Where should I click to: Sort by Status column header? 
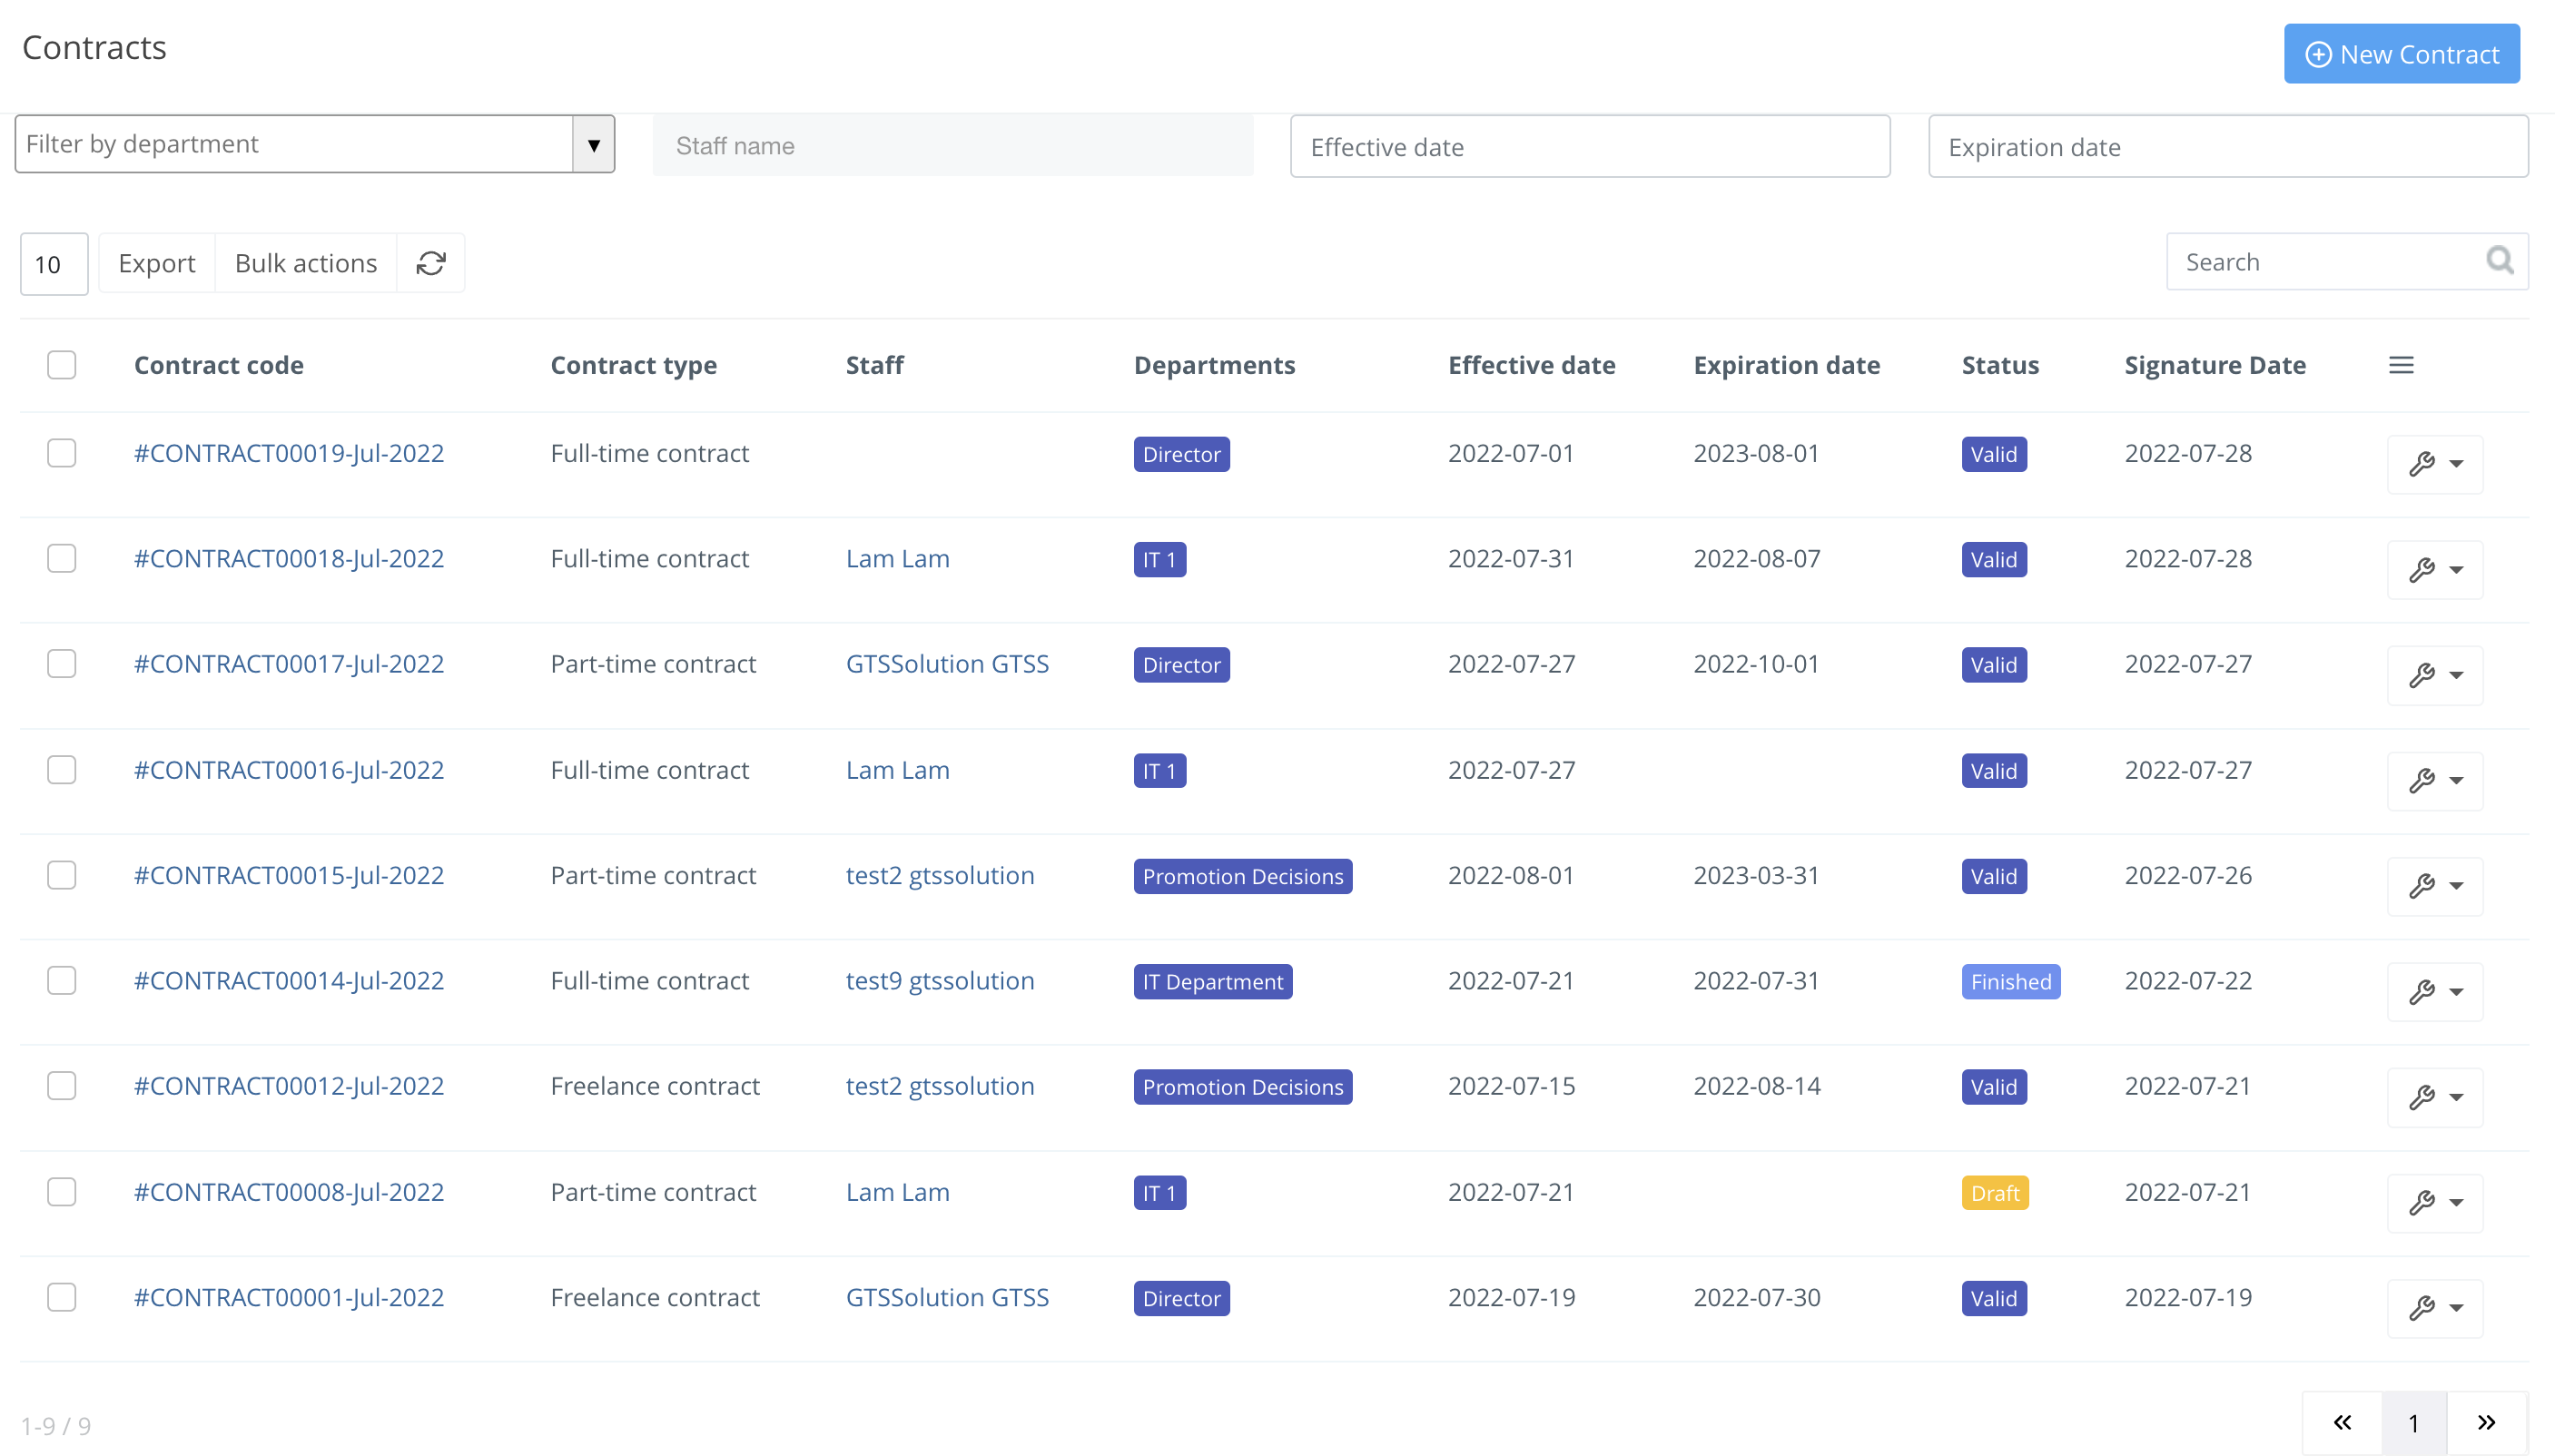coord(2000,365)
